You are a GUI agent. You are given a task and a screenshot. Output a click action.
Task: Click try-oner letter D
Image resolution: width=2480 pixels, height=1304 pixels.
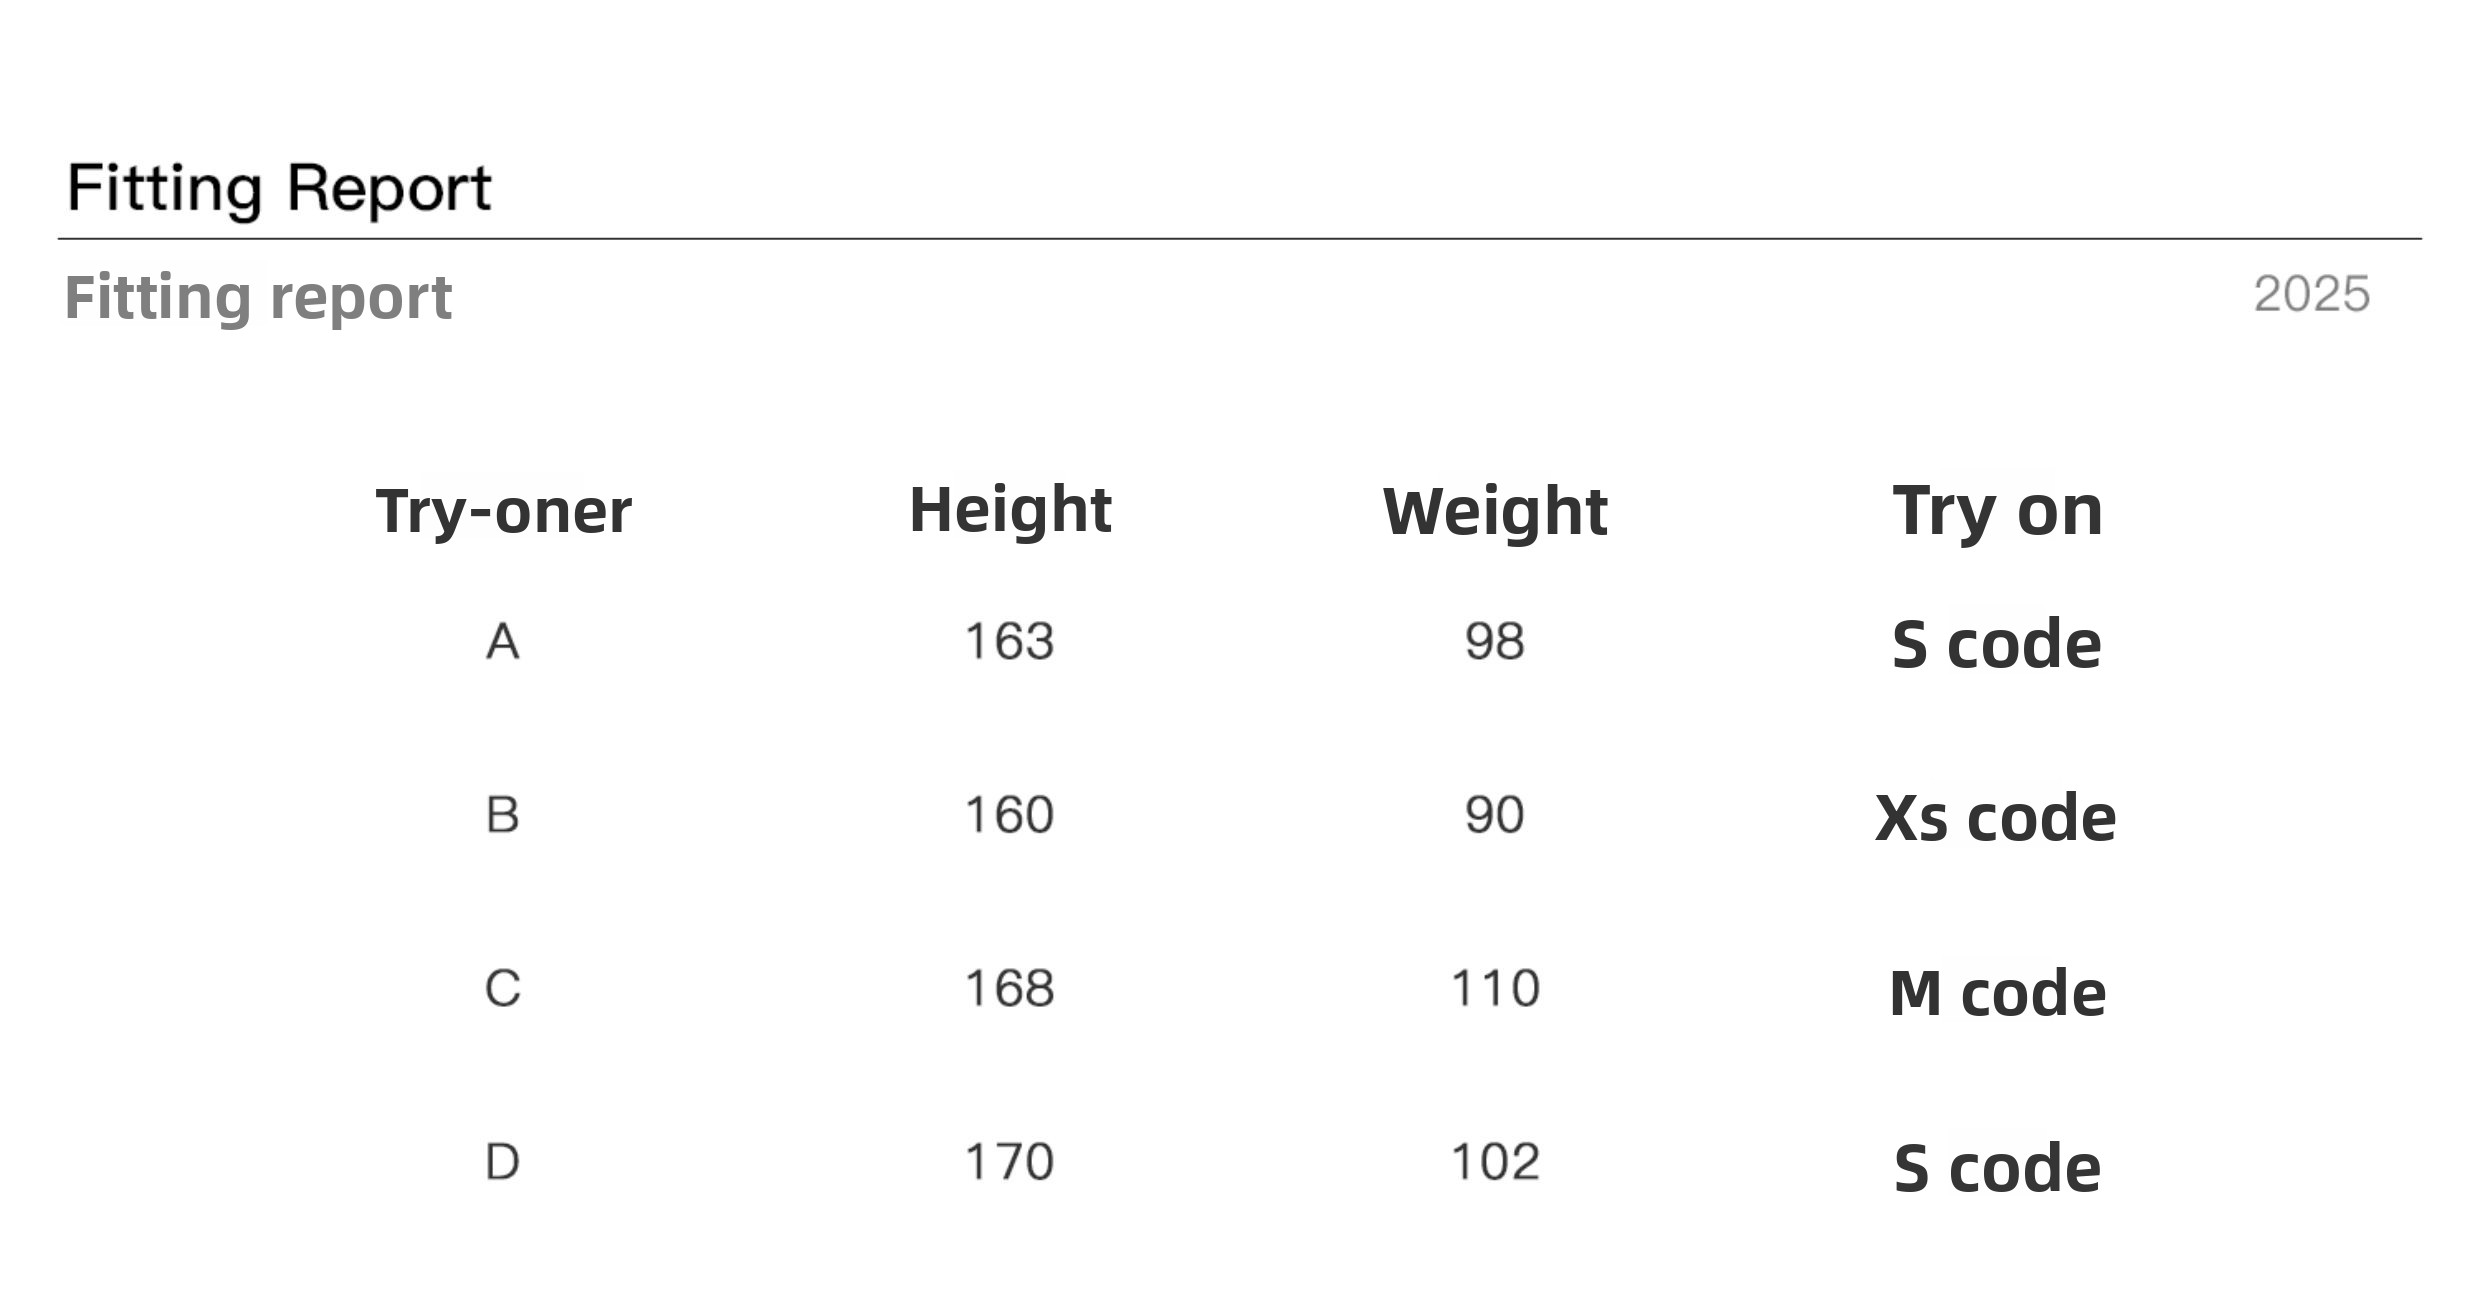(x=502, y=1162)
